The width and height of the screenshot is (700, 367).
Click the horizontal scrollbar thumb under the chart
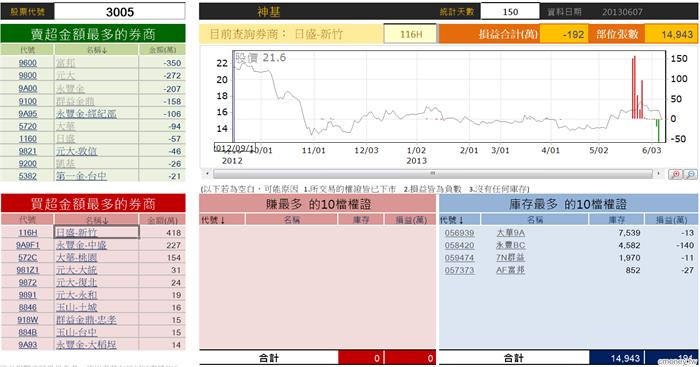point(433,173)
